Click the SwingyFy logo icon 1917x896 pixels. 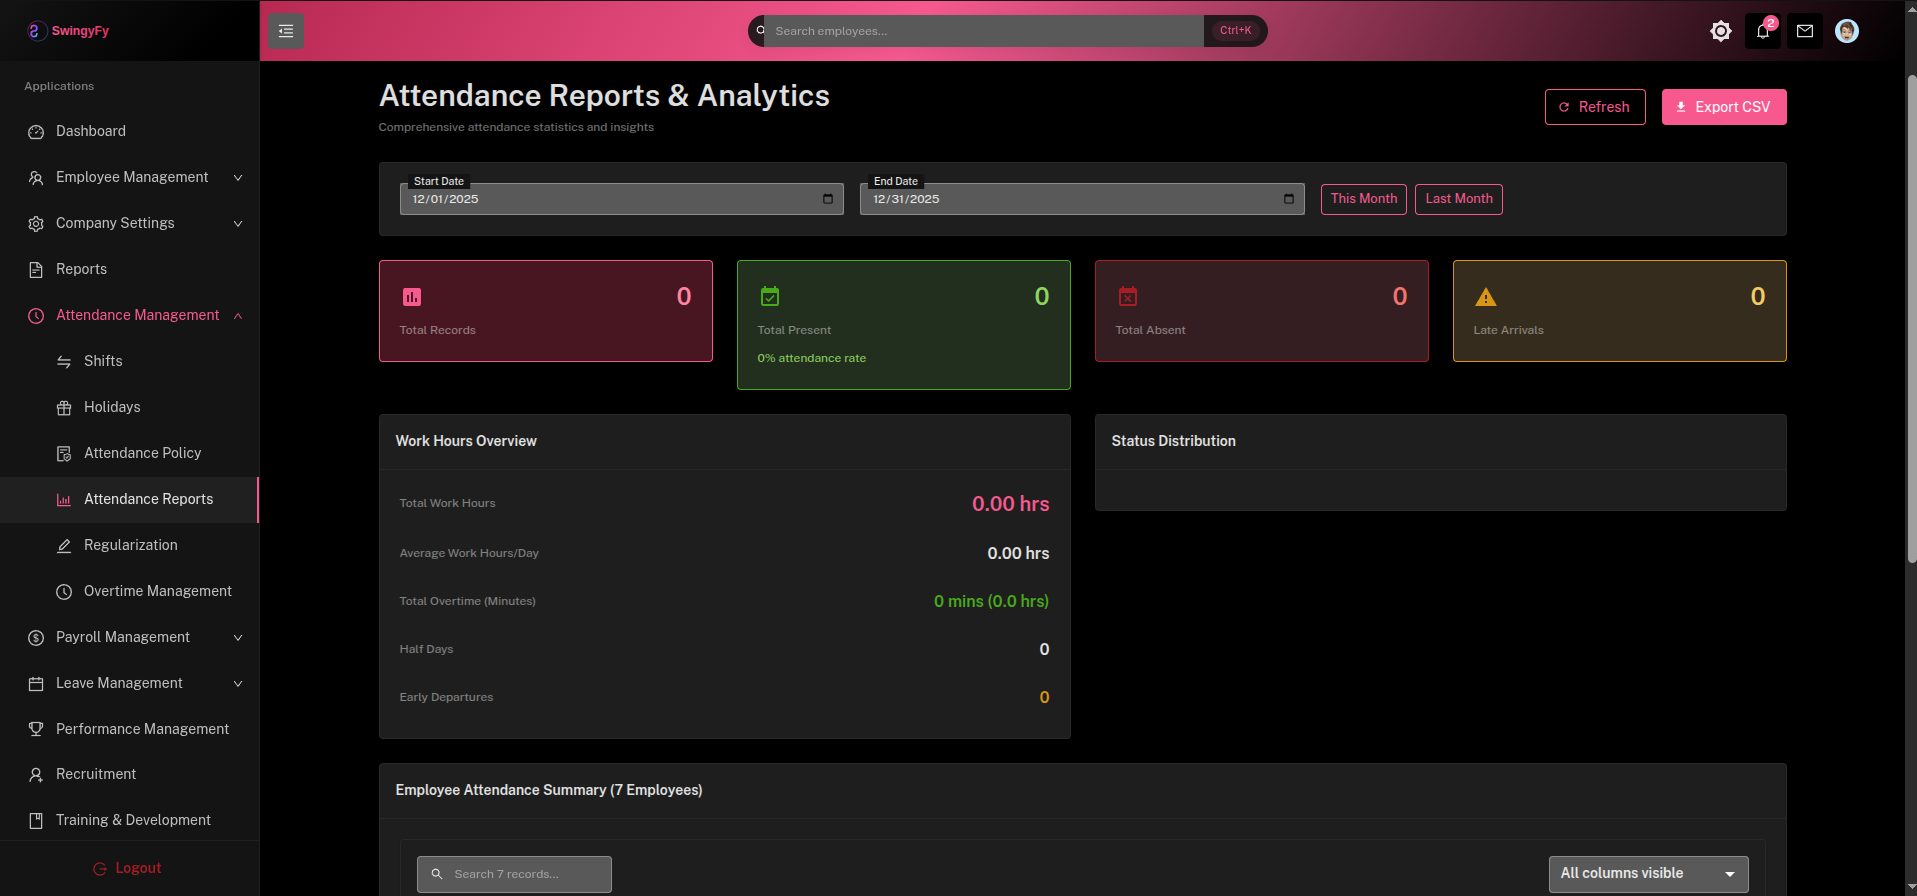36,31
